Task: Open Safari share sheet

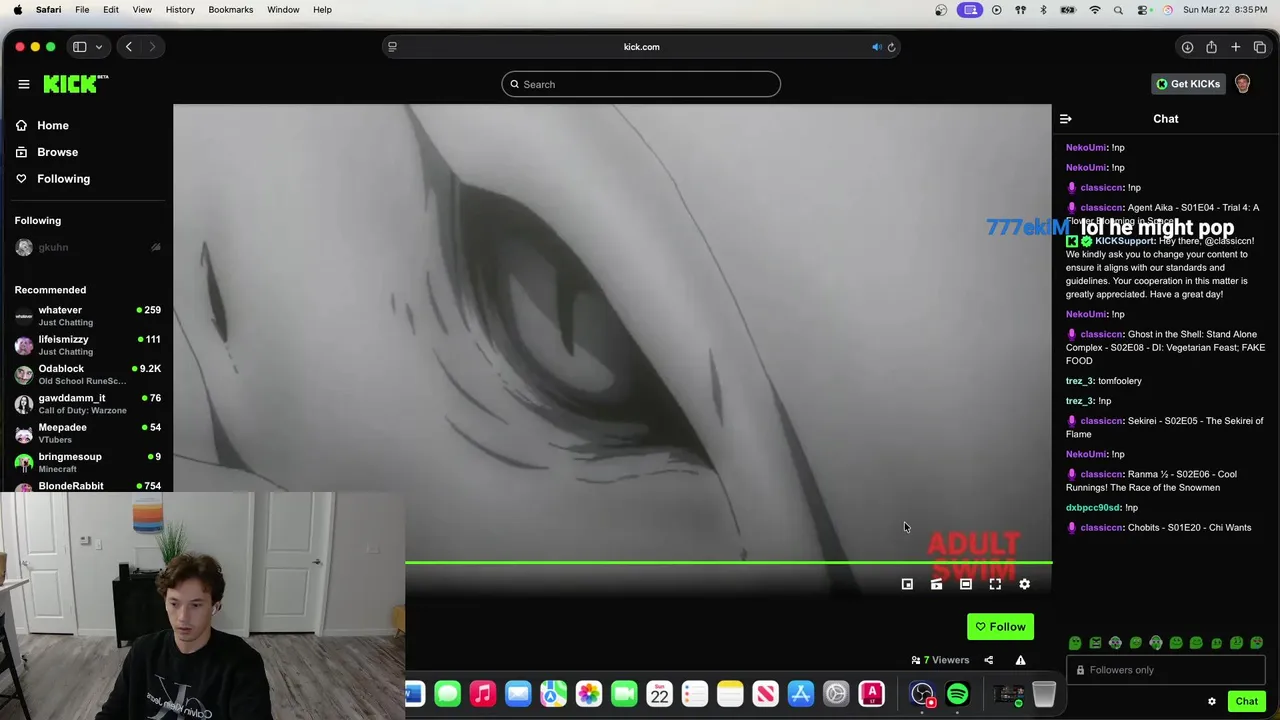Action: 1211,47
